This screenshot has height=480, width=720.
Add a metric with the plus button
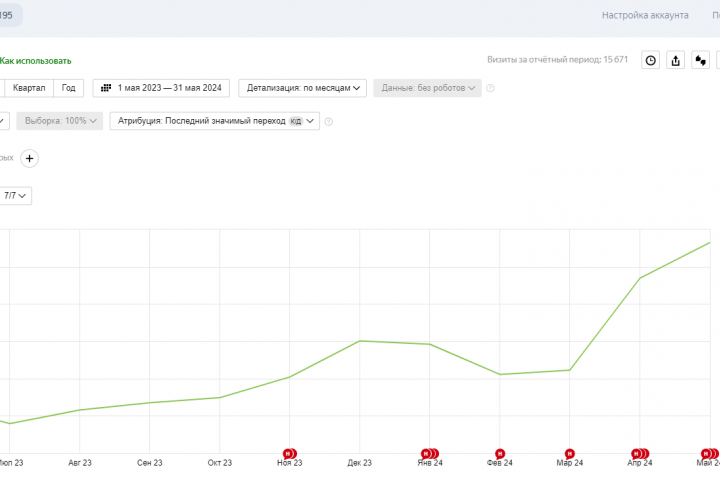coord(29,158)
